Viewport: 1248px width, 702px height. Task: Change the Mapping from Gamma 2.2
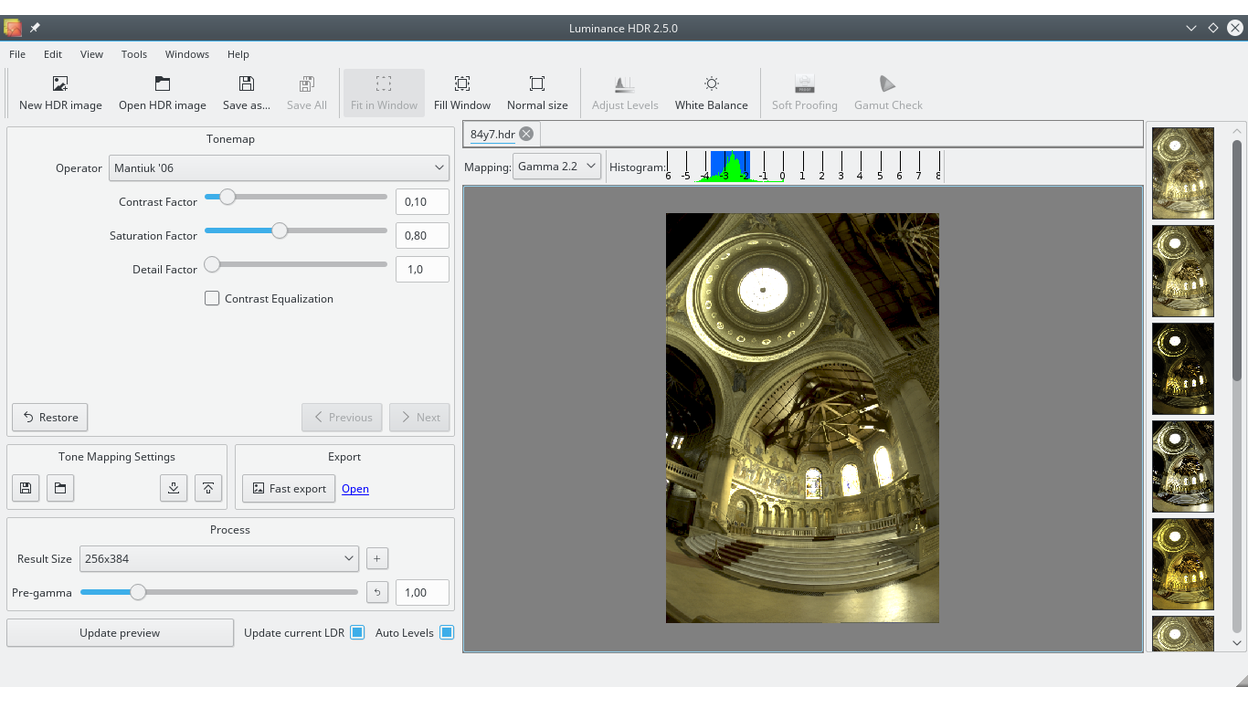click(557, 166)
